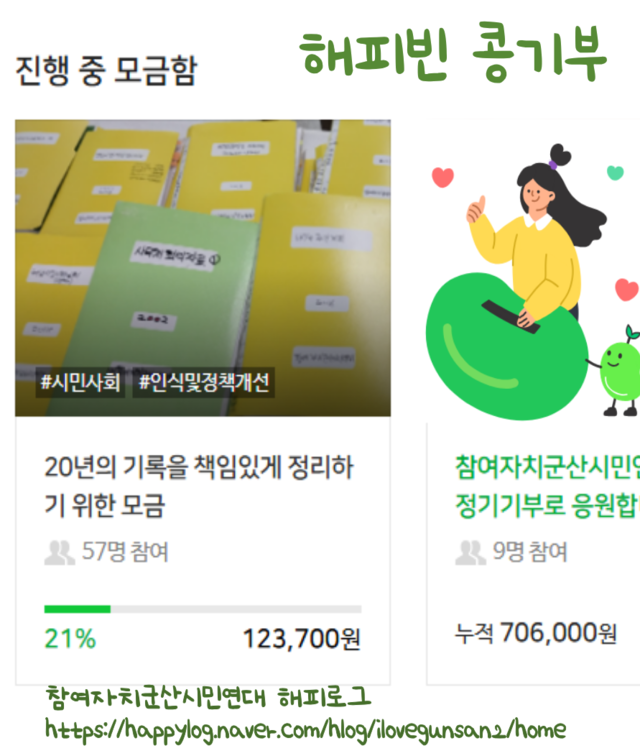Click the 해피빈 콩기부 title text
The width and height of the screenshot is (640, 756).
pos(453,54)
